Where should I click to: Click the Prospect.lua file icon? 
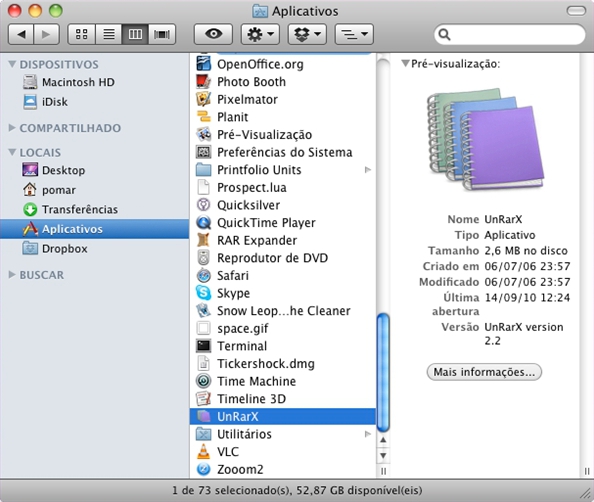click(x=203, y=187)
